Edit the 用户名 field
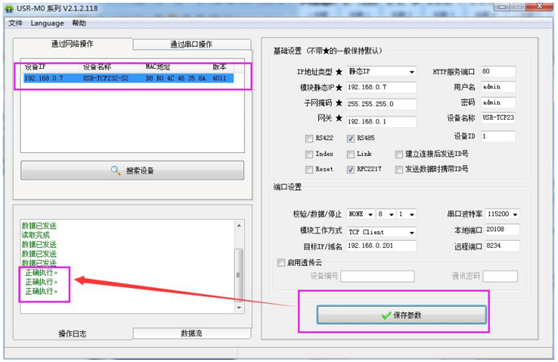Image resolution: width=558 pixels, height=362 pixels. [x=498, y=87]
